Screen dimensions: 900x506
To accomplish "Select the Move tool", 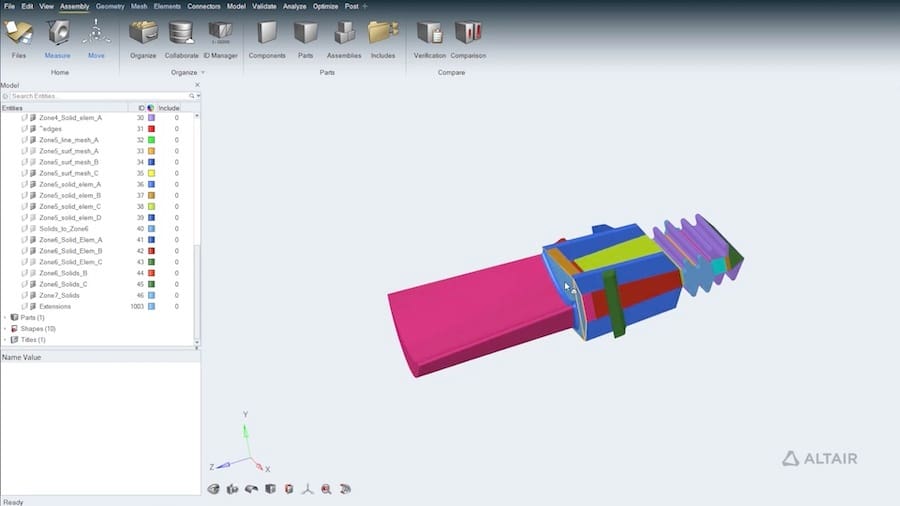I will [x=96, y=39].
